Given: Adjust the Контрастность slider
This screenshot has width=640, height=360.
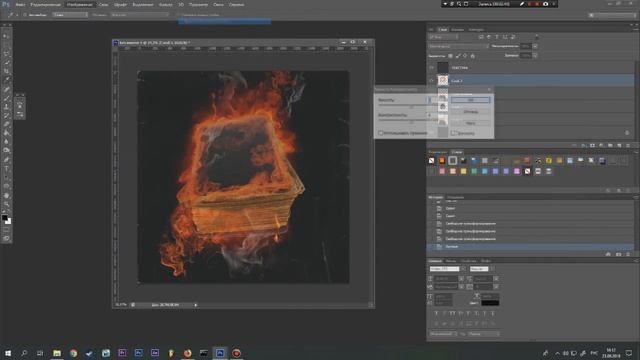Looking at the screenshot, I should pos(411,121).
